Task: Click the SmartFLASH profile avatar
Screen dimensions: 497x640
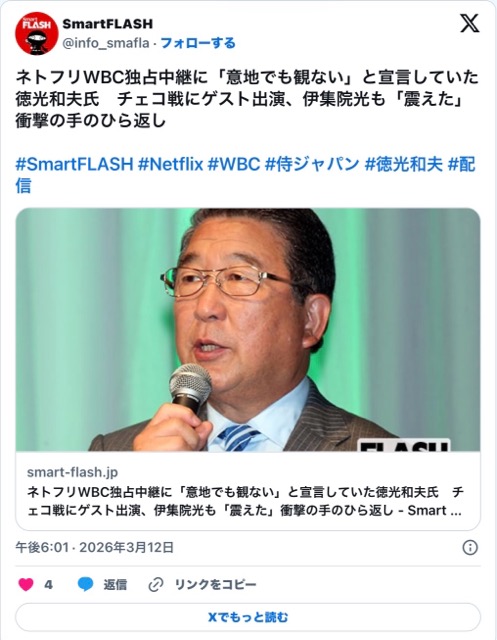Action: (x=37, y=33)
